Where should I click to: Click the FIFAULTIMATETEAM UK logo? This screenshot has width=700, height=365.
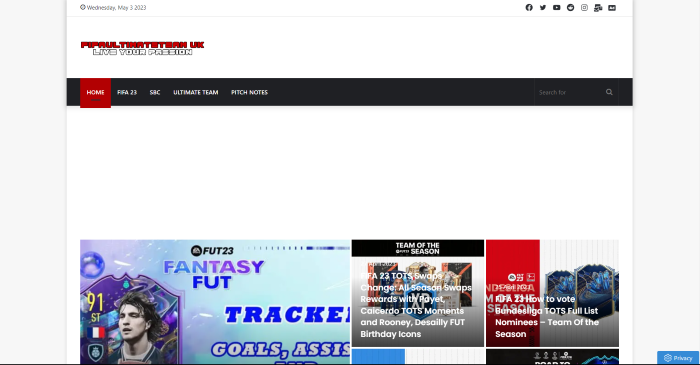pyautogui.click(x=142, y=48)
